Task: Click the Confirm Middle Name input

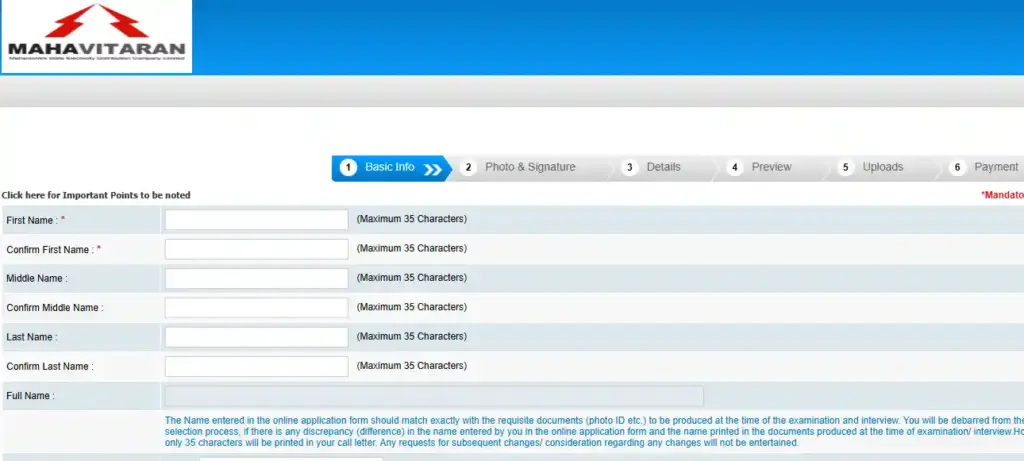Action: [x=256, y=308]
